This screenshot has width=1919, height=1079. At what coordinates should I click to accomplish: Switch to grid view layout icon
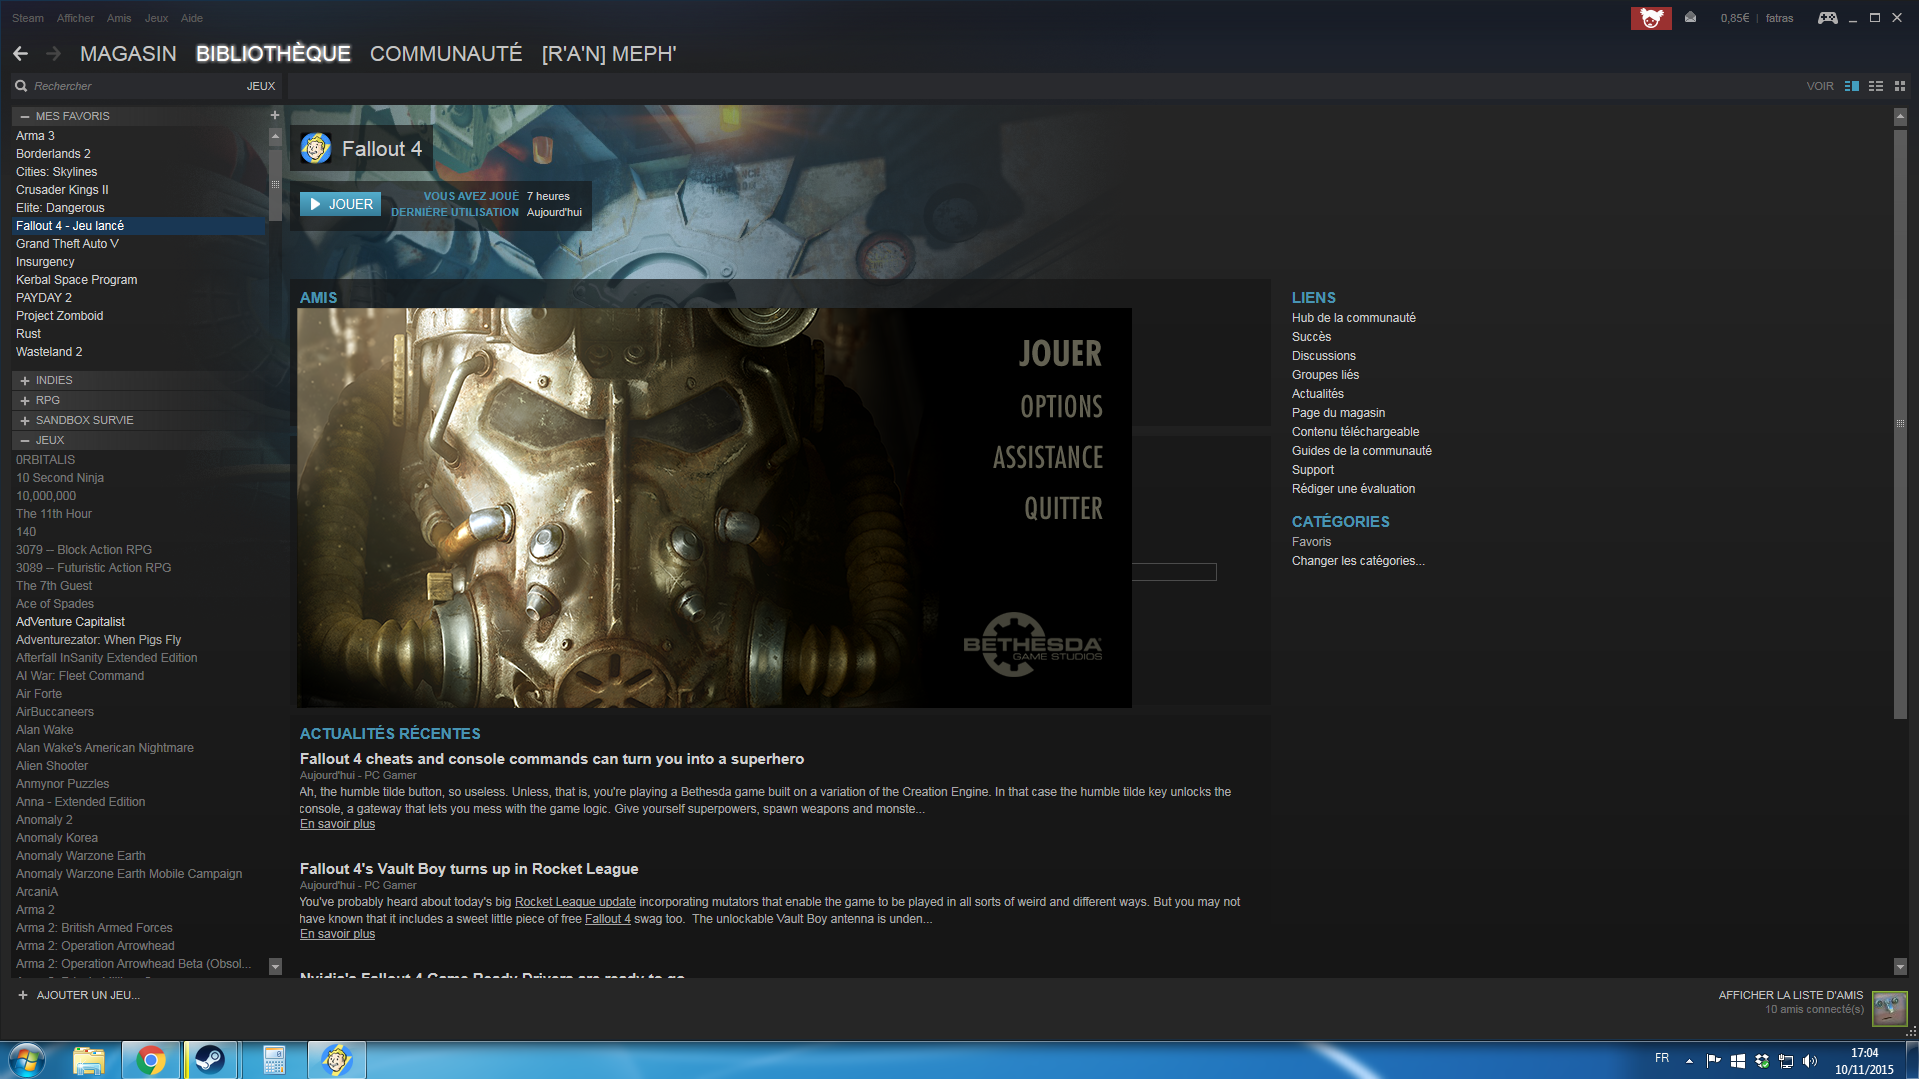point(1900,86)
